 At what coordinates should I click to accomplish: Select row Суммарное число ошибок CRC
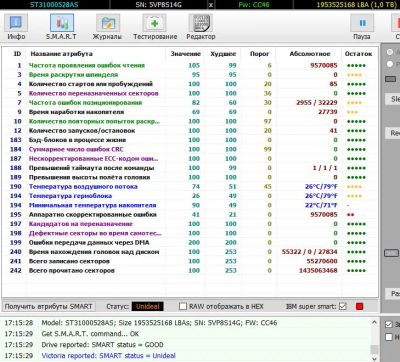click(190, 149)
